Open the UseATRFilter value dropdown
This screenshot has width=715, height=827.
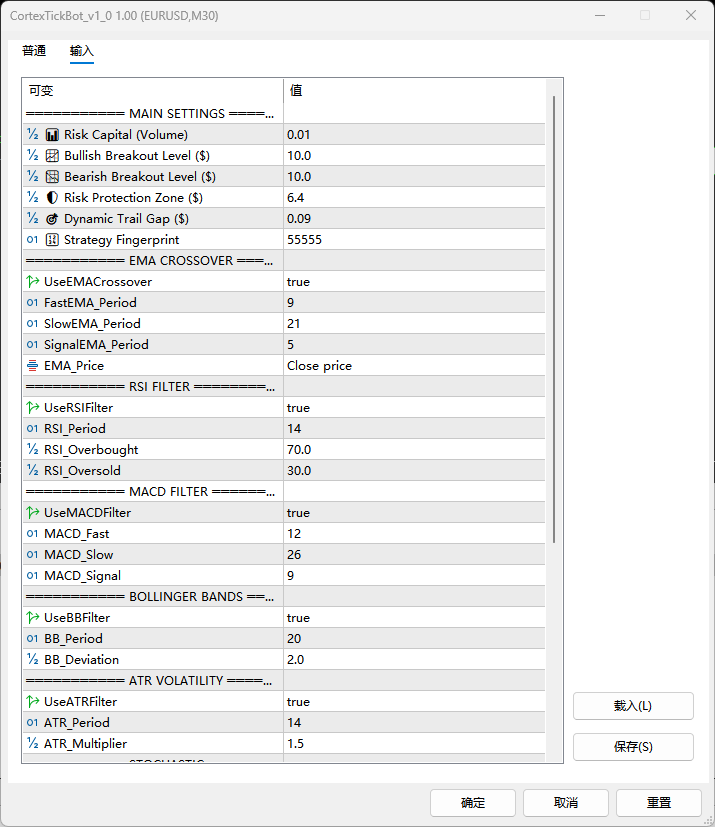[414, 702]
